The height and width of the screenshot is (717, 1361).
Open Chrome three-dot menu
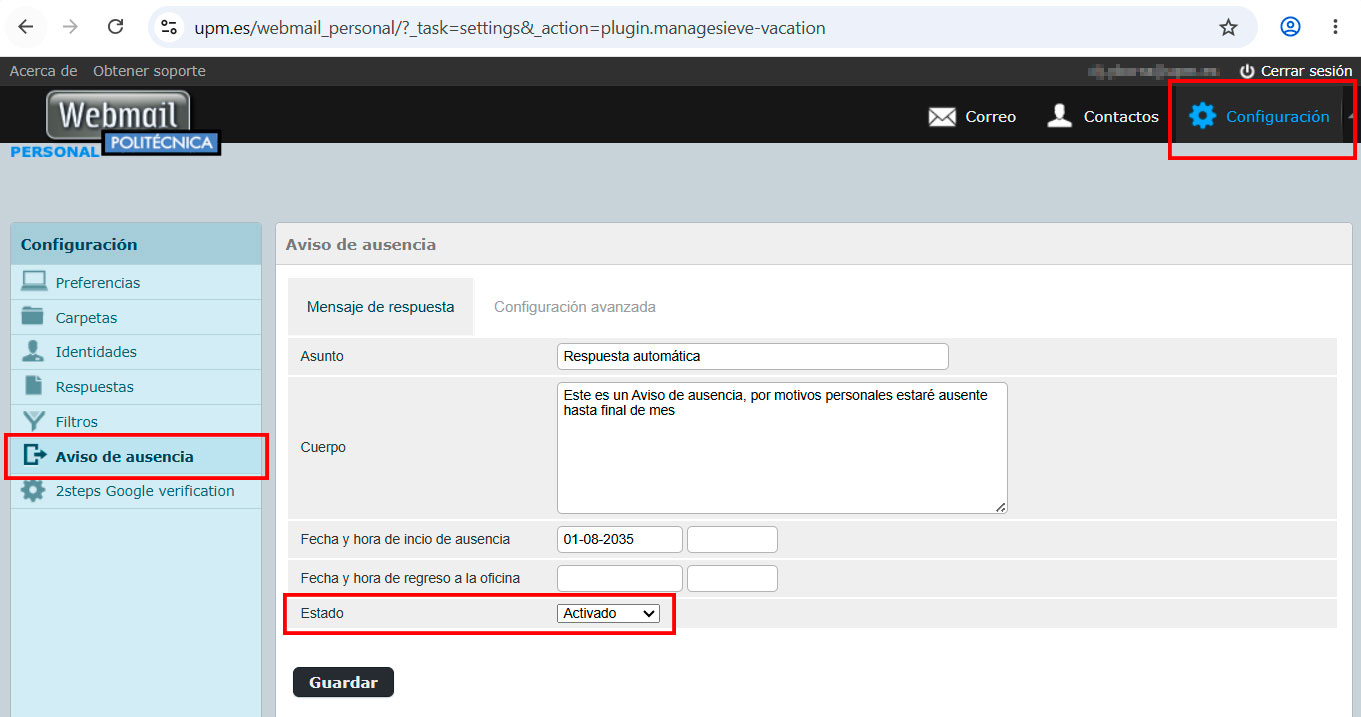pos(1336,27)
